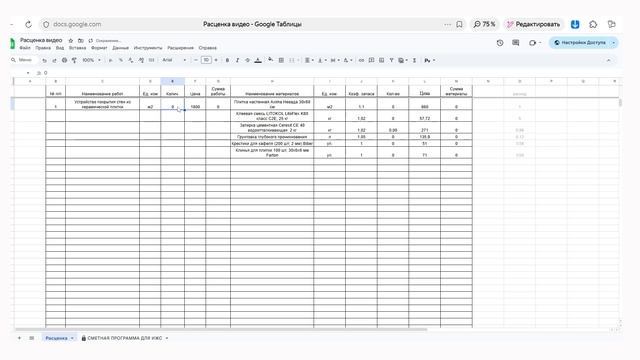Screen dimensions: 640x360
Task: Open the Справка menu
Action: click(x=207, y=48)
